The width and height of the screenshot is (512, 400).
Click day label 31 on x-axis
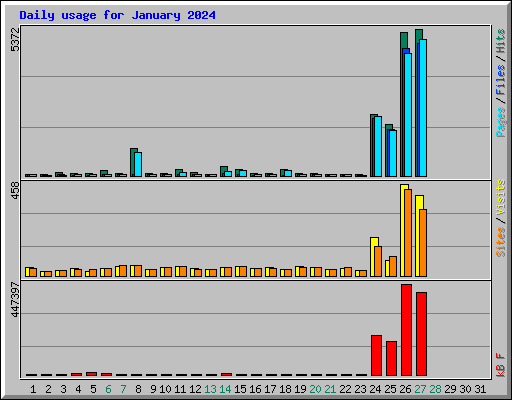[480, 389]
